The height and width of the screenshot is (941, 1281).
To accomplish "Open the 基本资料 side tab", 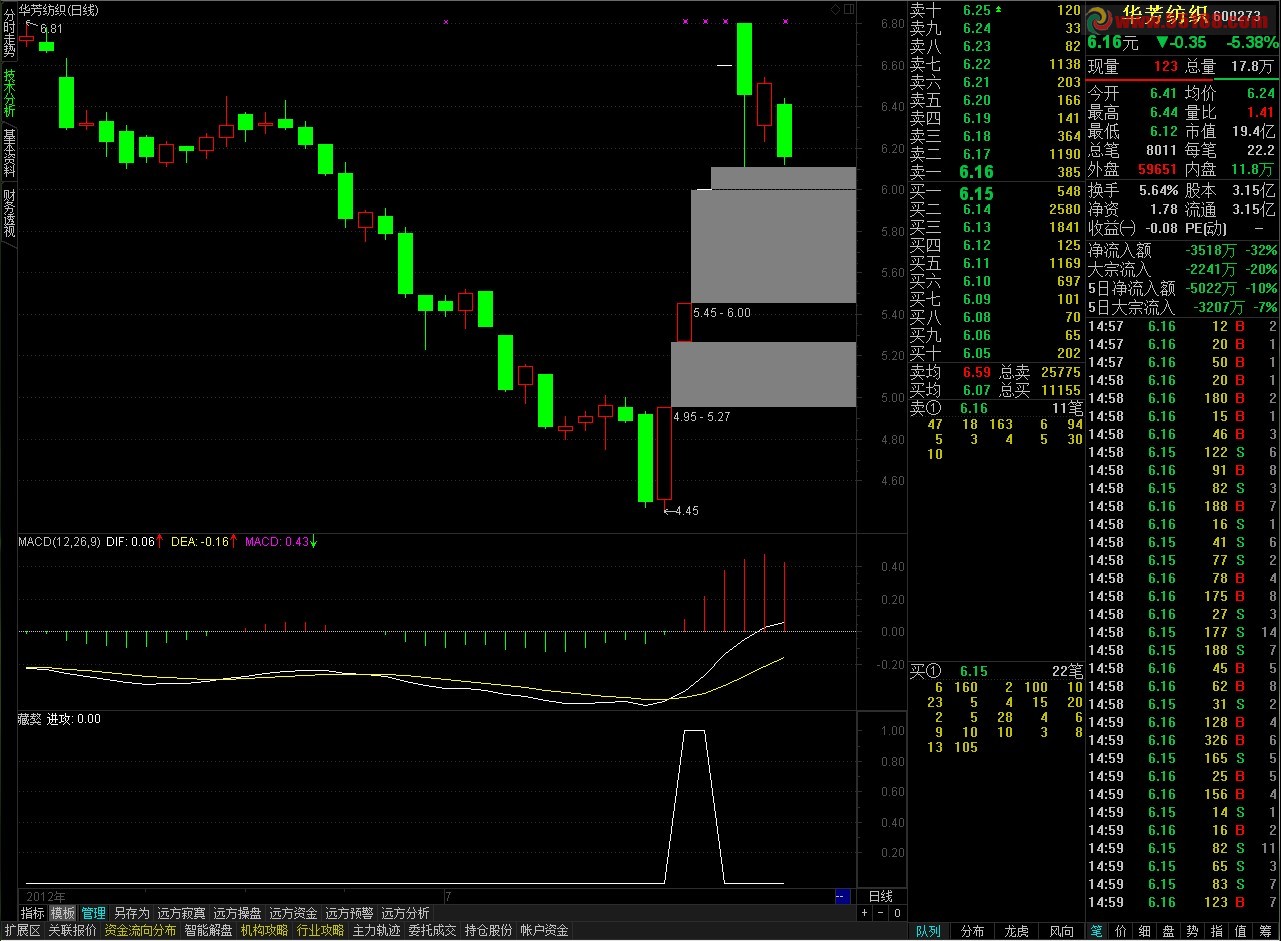I will click(x=9, y=153).
